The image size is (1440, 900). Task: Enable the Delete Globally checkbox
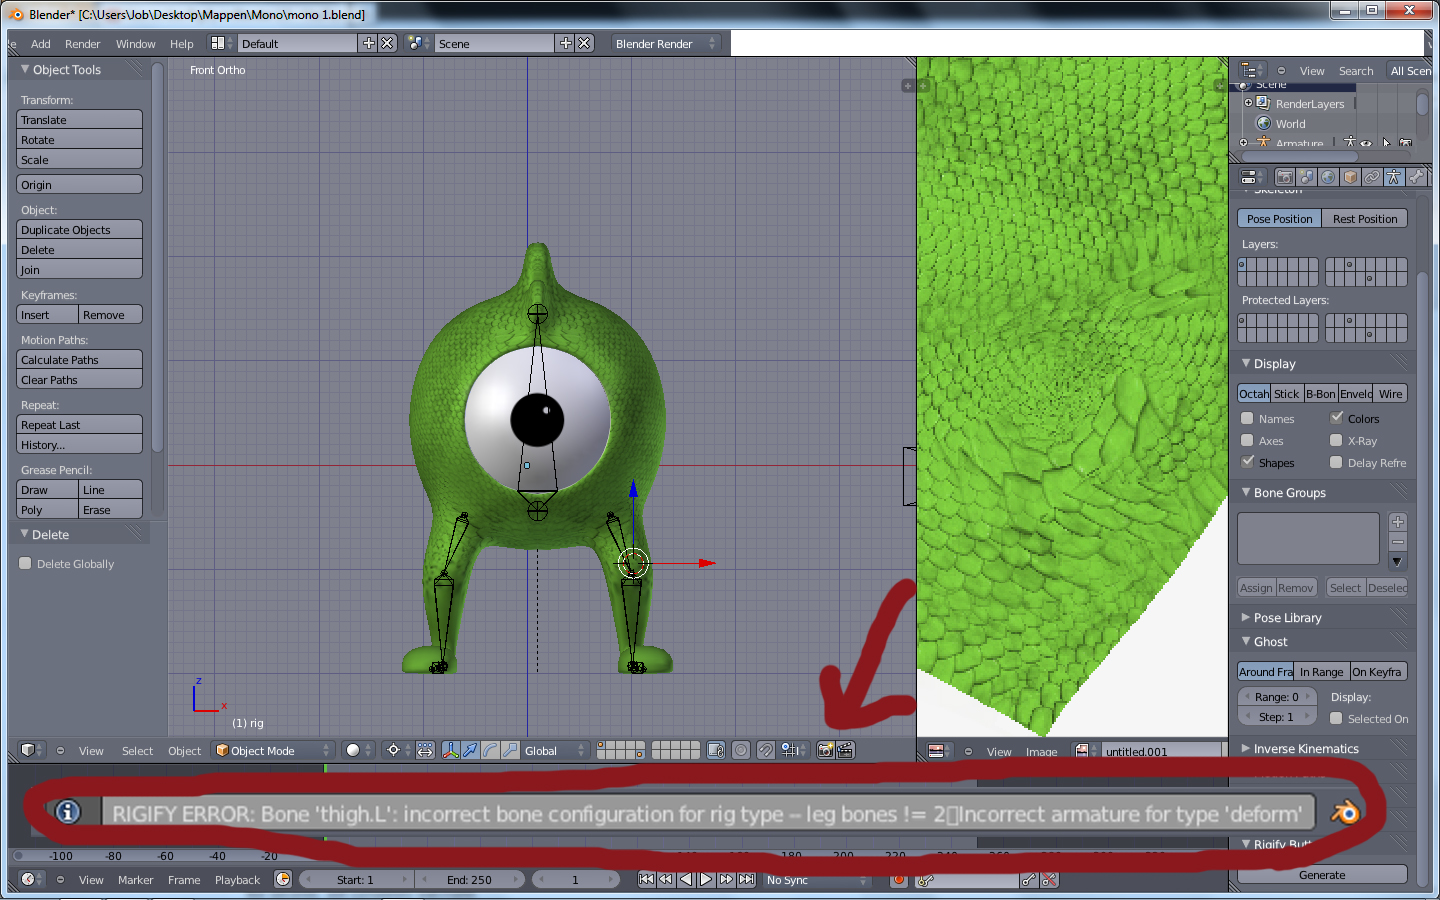25,563
